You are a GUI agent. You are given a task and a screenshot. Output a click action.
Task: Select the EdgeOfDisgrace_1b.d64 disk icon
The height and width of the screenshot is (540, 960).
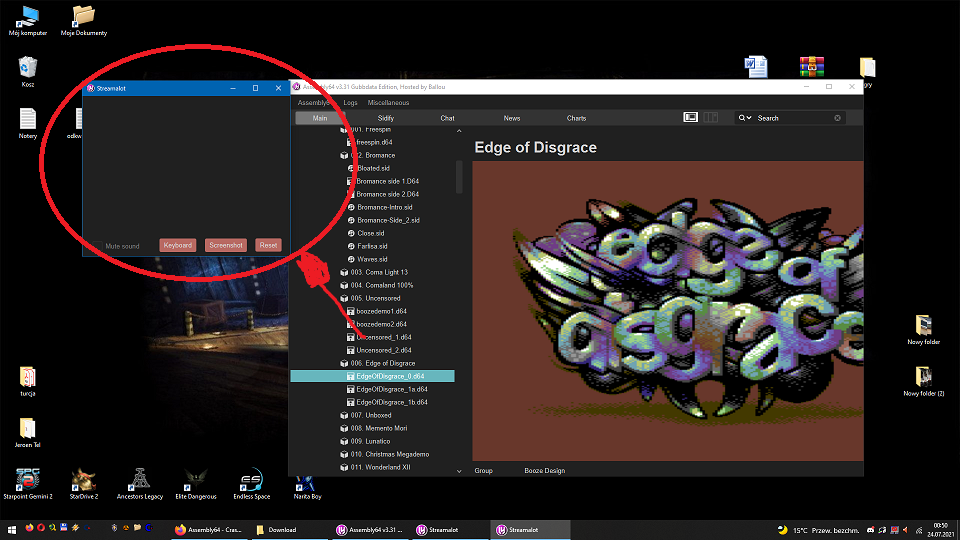(x=351, y=402)
